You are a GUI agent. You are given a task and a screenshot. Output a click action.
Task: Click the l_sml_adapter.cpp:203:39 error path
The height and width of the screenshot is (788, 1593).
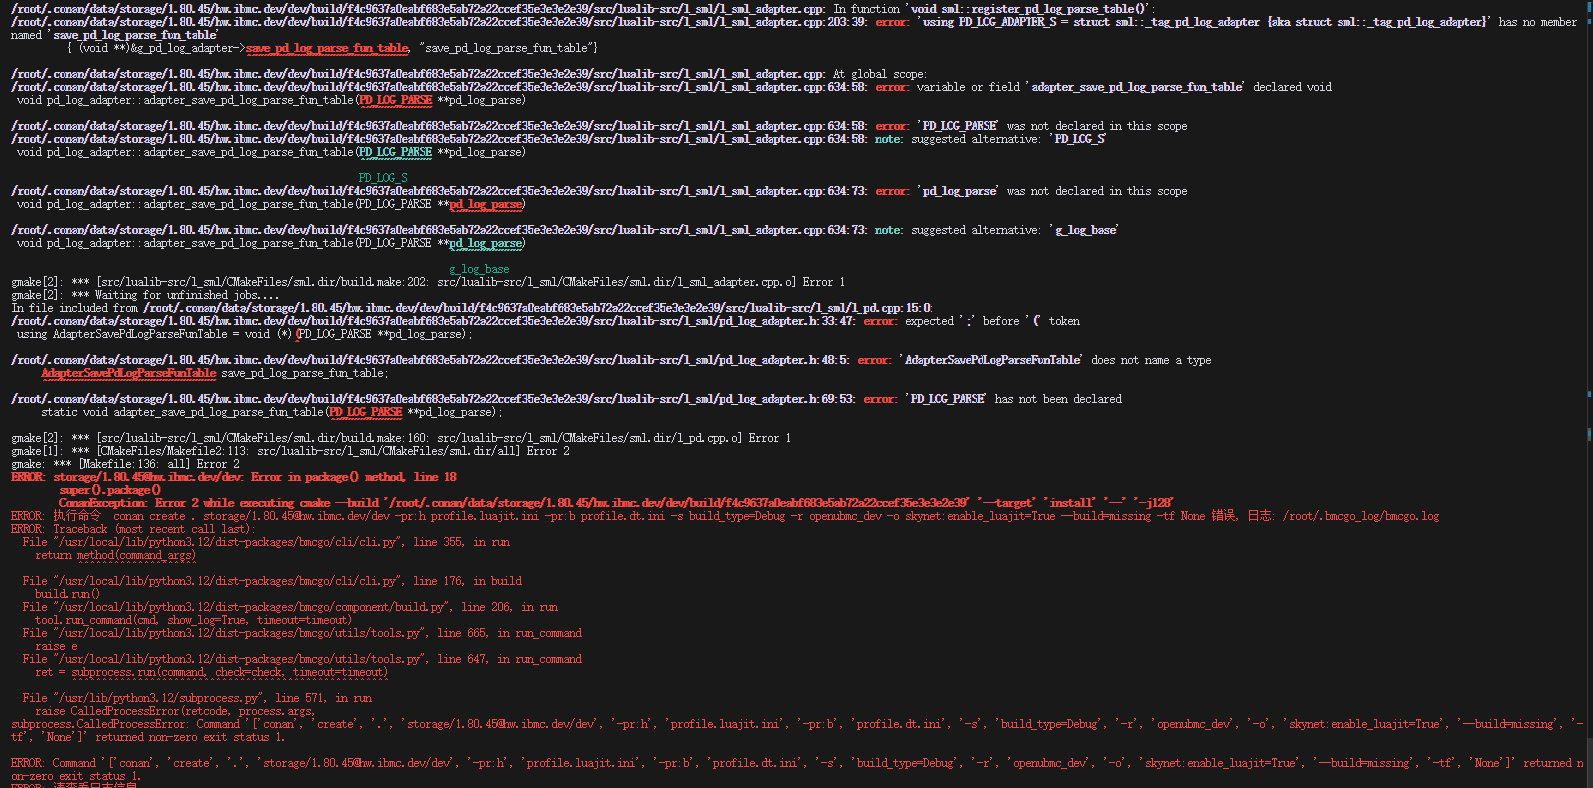438,22
